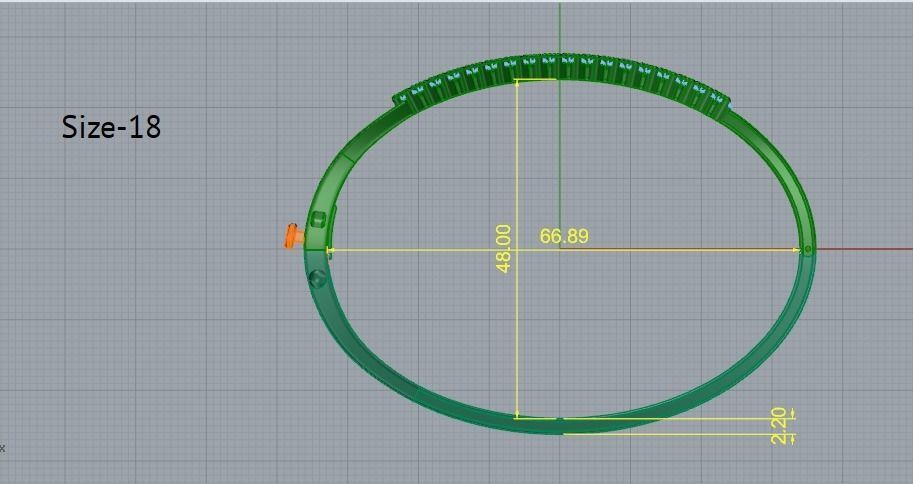Select the square catch above the clasp

tap(318, 219)
